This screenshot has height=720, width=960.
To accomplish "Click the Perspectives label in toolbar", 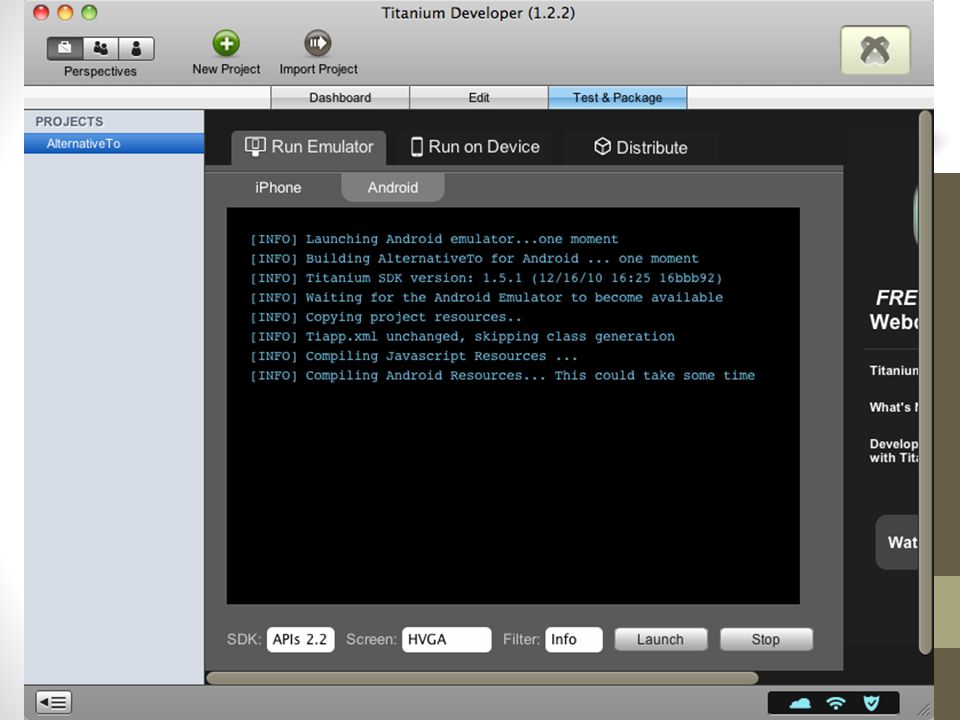I will (100, 71).
